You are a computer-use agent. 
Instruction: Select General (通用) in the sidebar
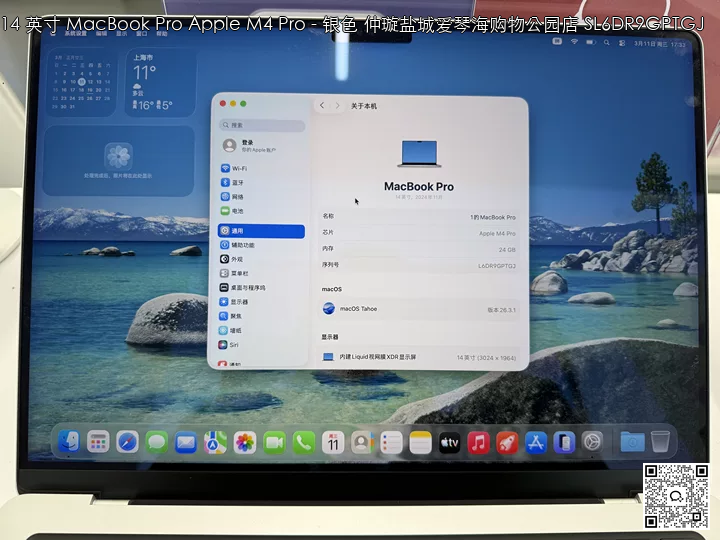pos(261,231)
